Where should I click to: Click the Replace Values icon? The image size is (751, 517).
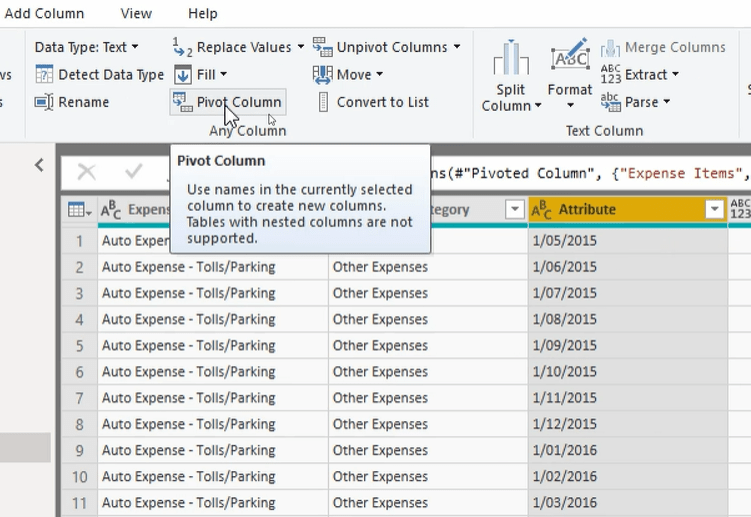[182, 47]
